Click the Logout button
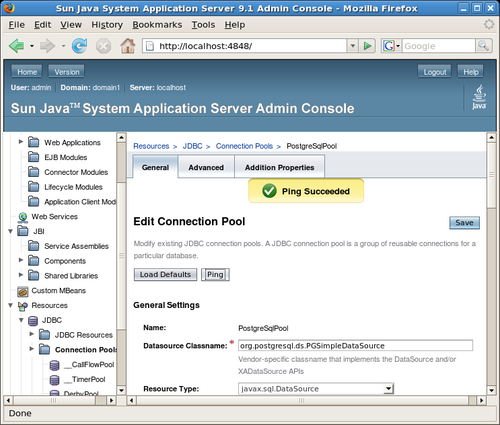The image size is (500, 425). pyautogui.click(x=435, y=72)
